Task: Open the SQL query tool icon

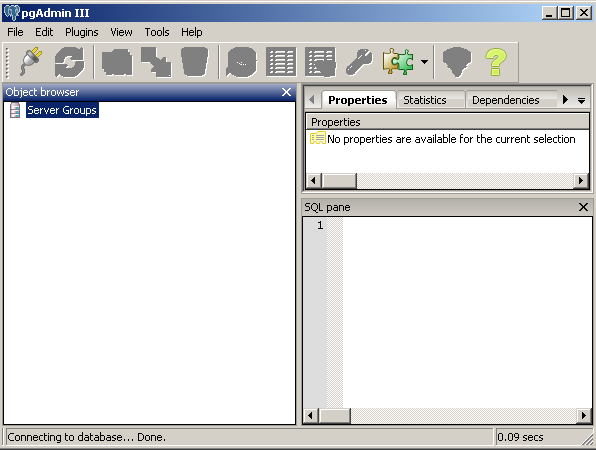Action: click(241, 62)
